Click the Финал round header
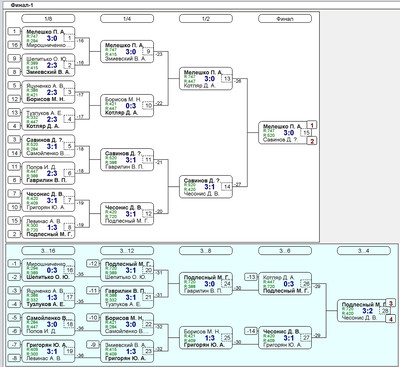 pyautogui.click(x=285, y=19)
